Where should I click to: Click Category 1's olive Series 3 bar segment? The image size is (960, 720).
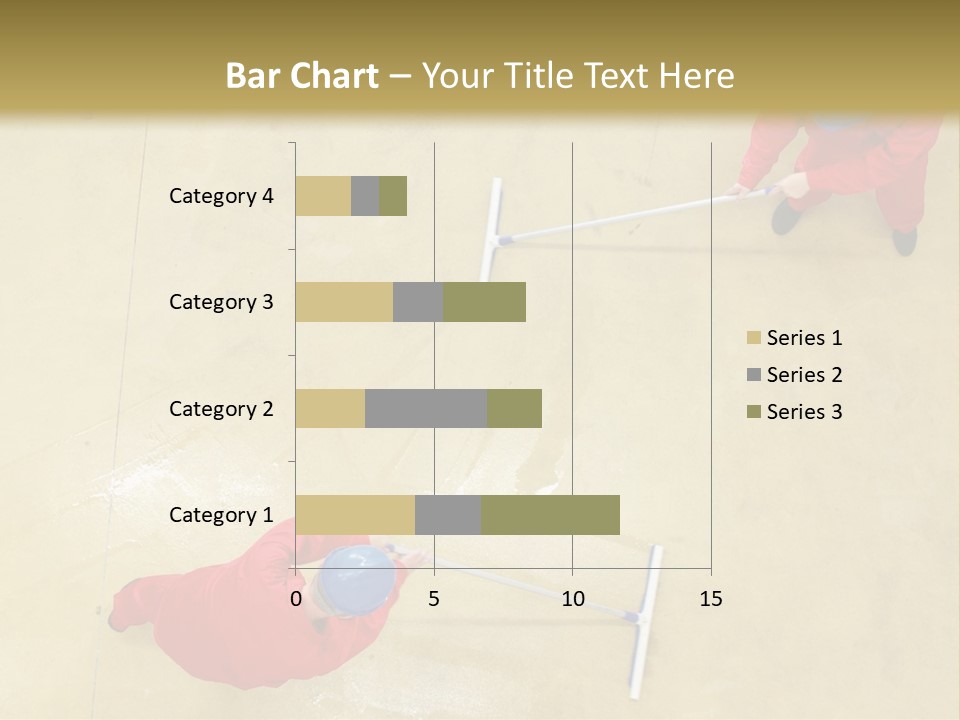(550, 515)
